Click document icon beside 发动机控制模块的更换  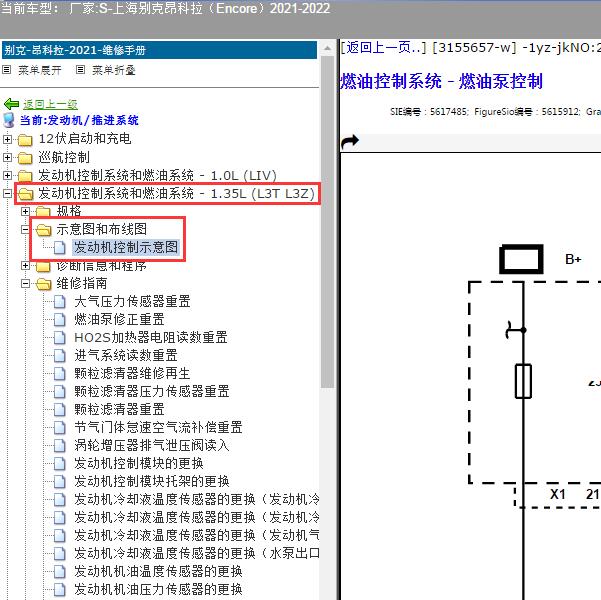59,464
